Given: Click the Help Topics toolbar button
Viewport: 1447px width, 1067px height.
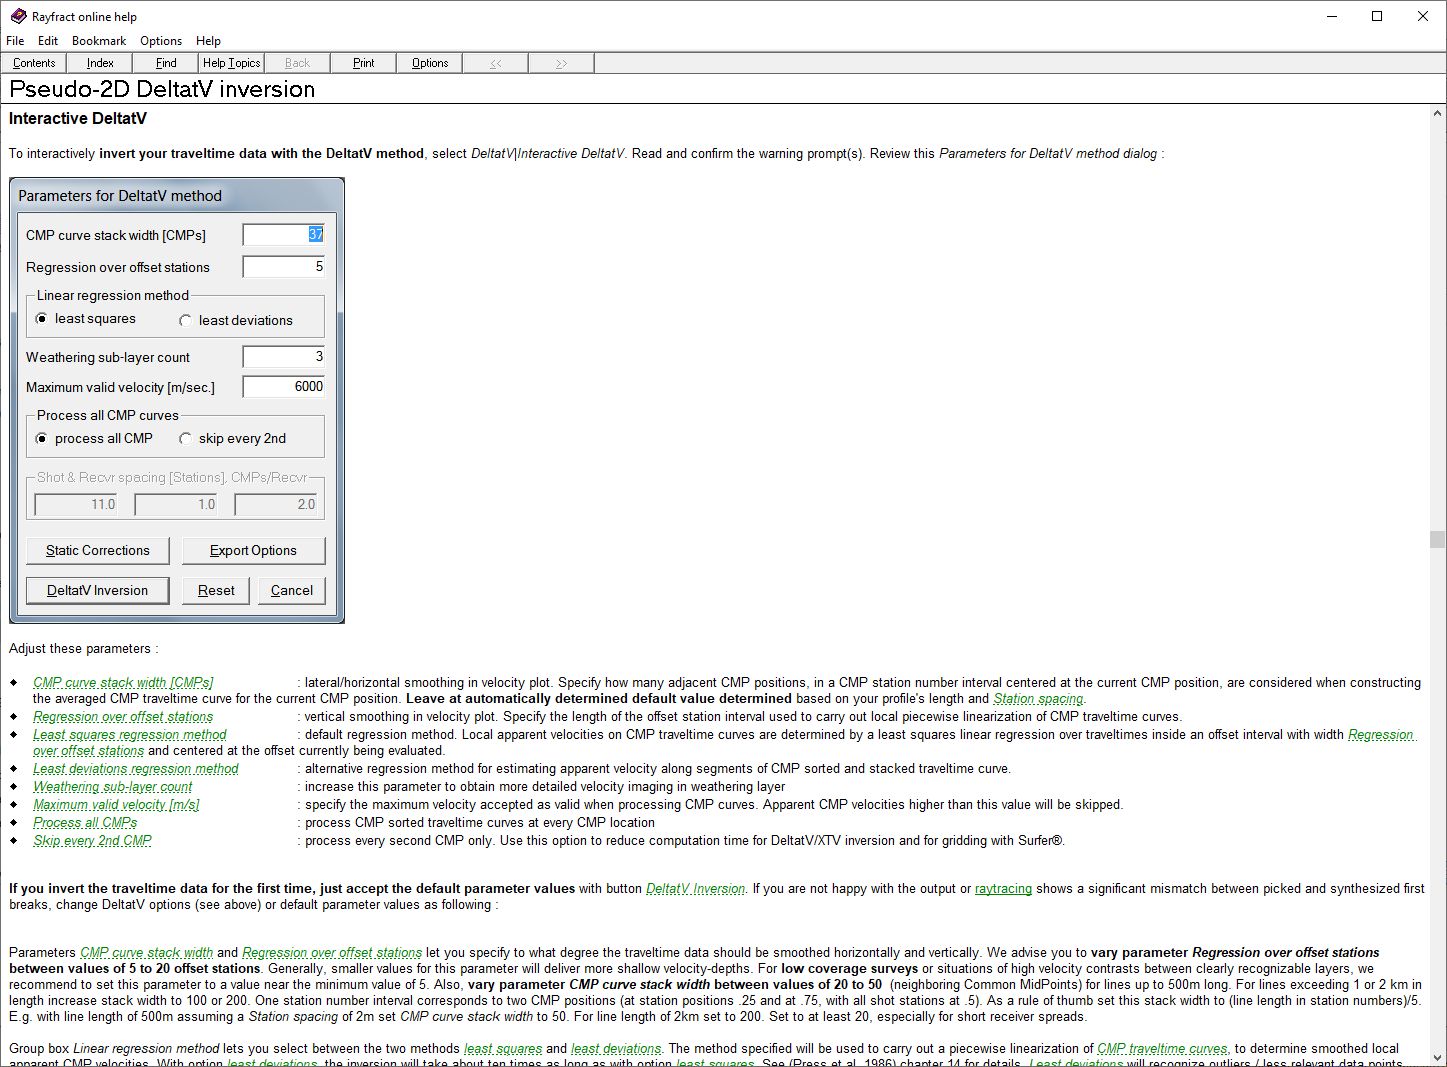Looking at the screenshot, I should coord(232,63).
